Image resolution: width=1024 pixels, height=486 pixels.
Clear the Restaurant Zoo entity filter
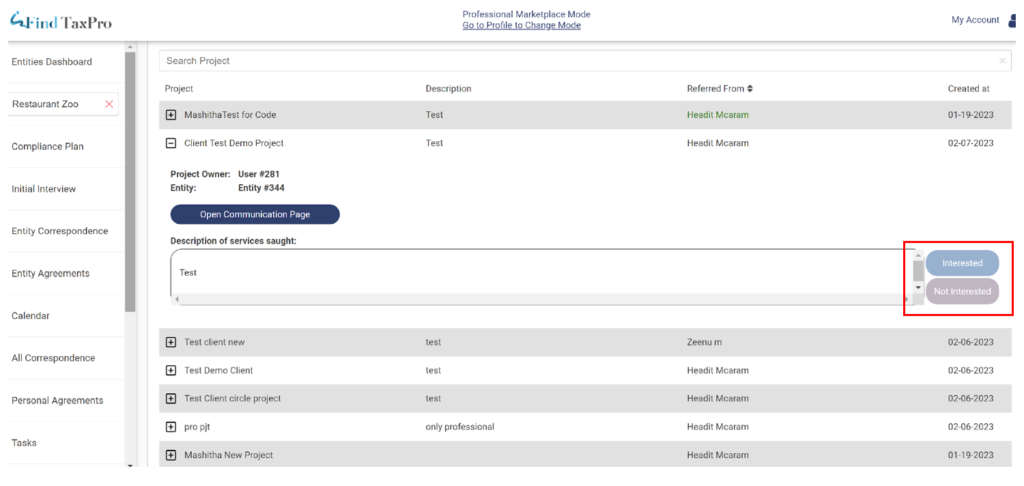(x=109, y=104)
